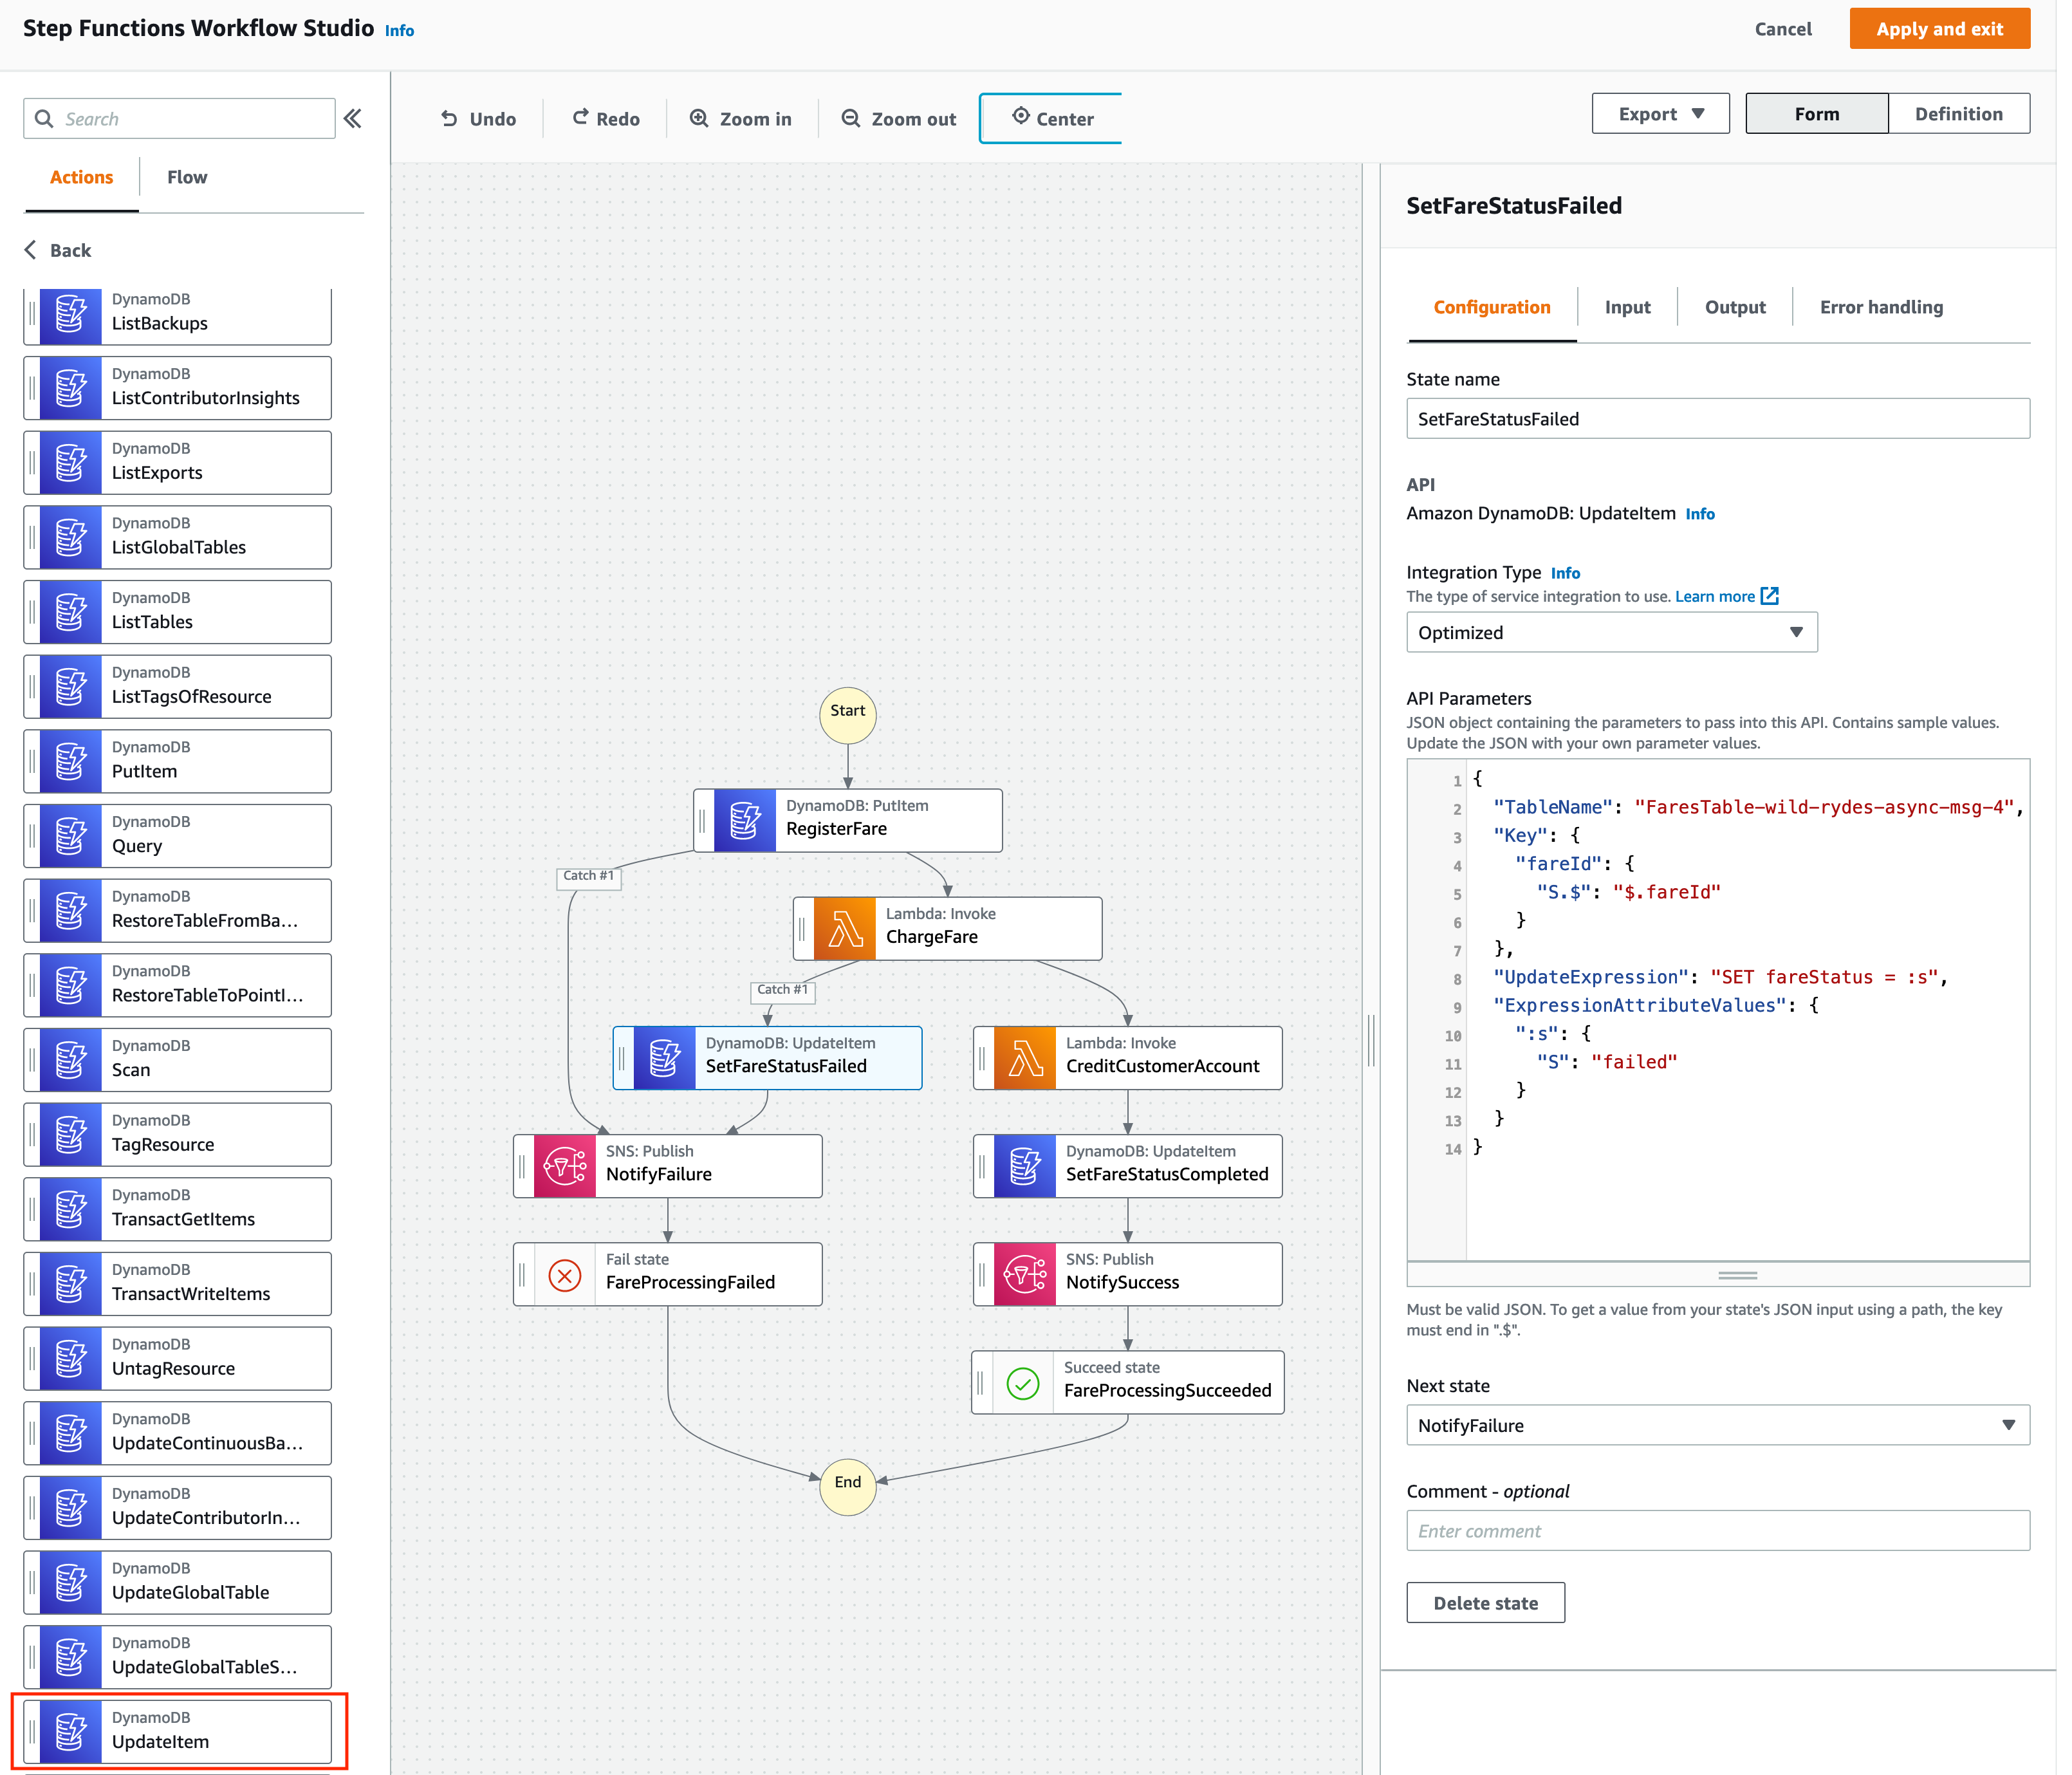The height and width of the screenshot is (1775, 2072).
Task: Click Zoom out on the canvas toolbar
Action: point(898,119)
